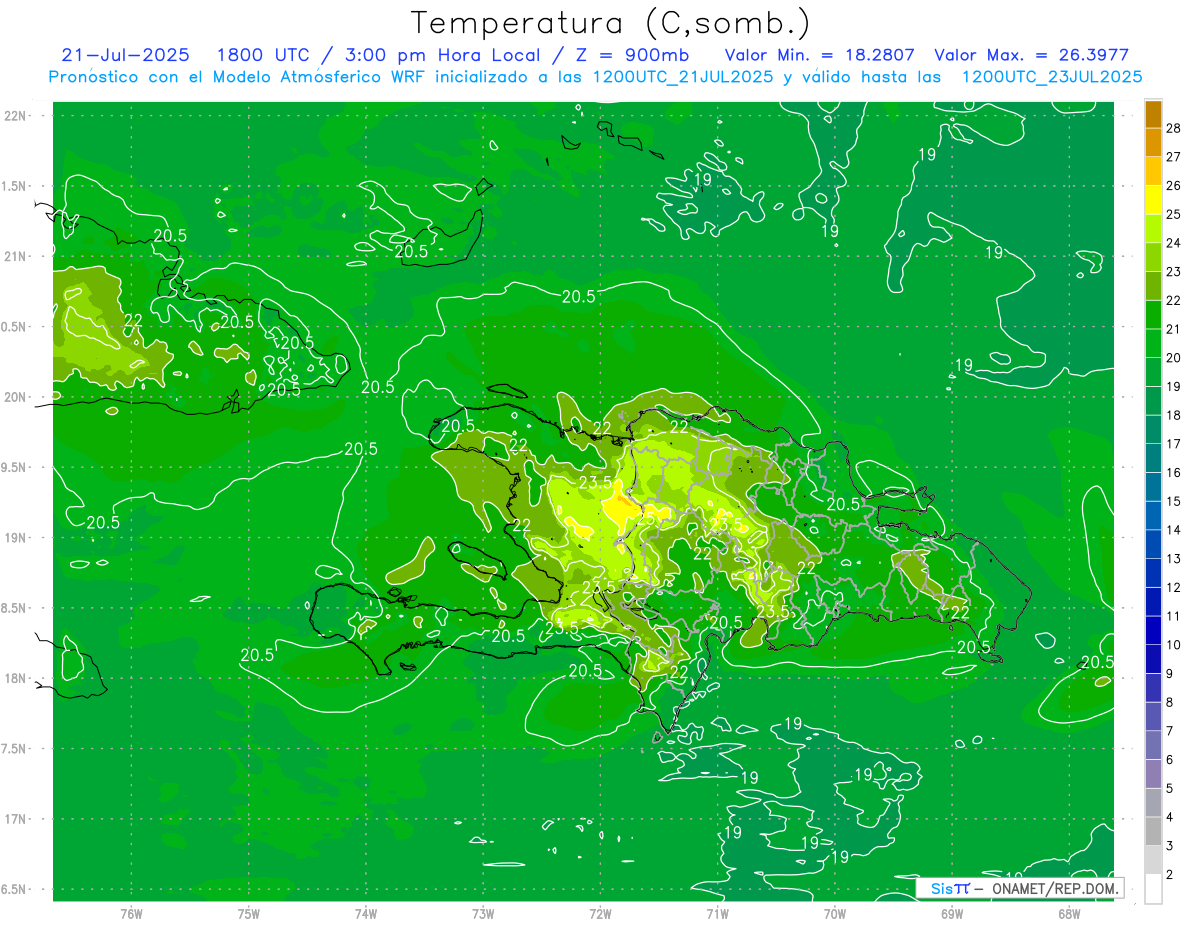The width and height of the screenshot is (1200, 927).
Task: Click the gray legend band between 3 and 4
Action: (1153, 831)
